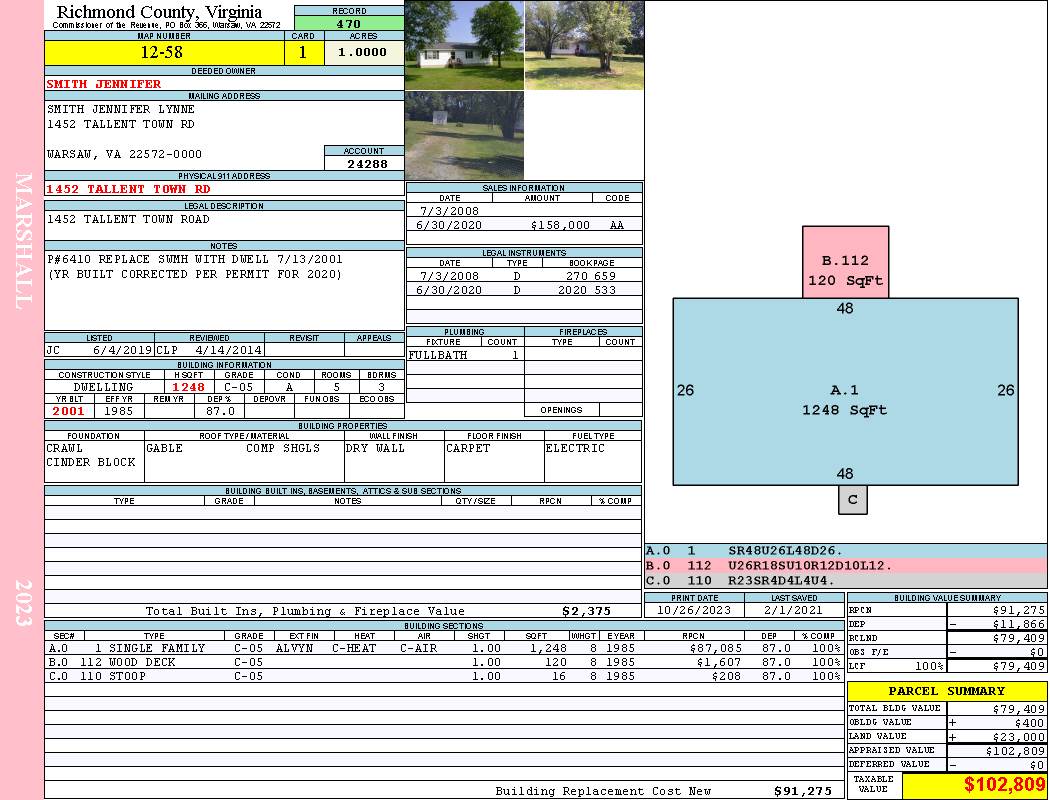Click WOOD DECK building section row
1050x800 pixels.
click(x=445, y=662)
